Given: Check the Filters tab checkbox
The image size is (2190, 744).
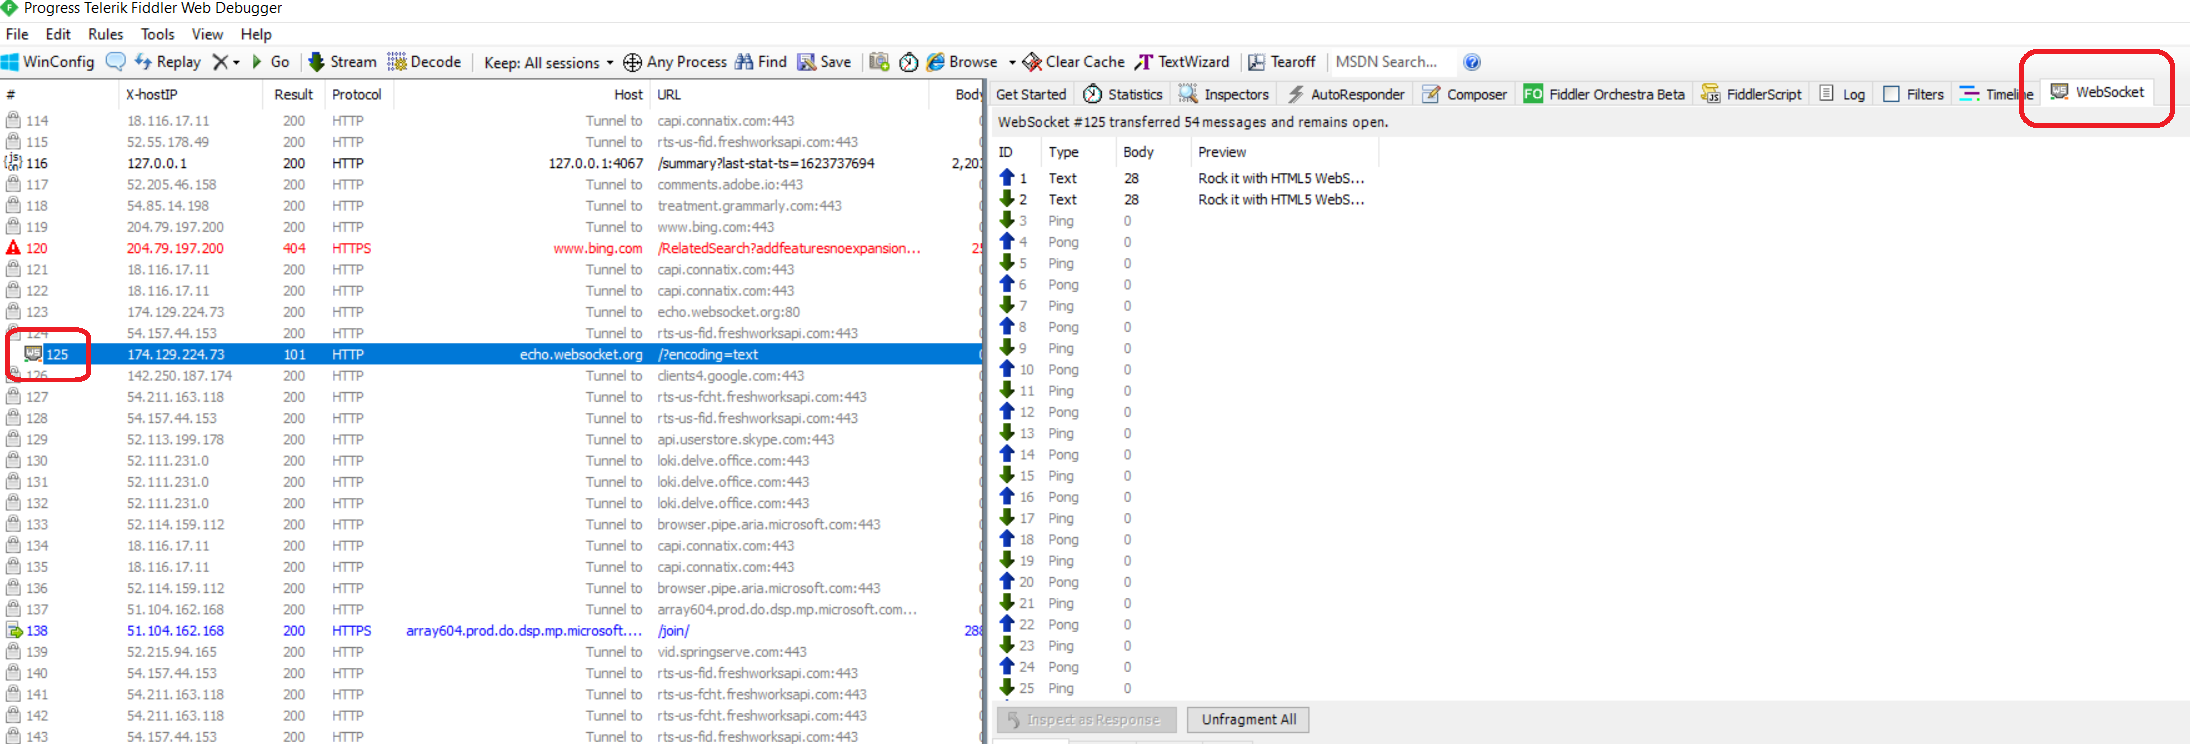Looking at the screenshot, I should [x=1891, y=94].
